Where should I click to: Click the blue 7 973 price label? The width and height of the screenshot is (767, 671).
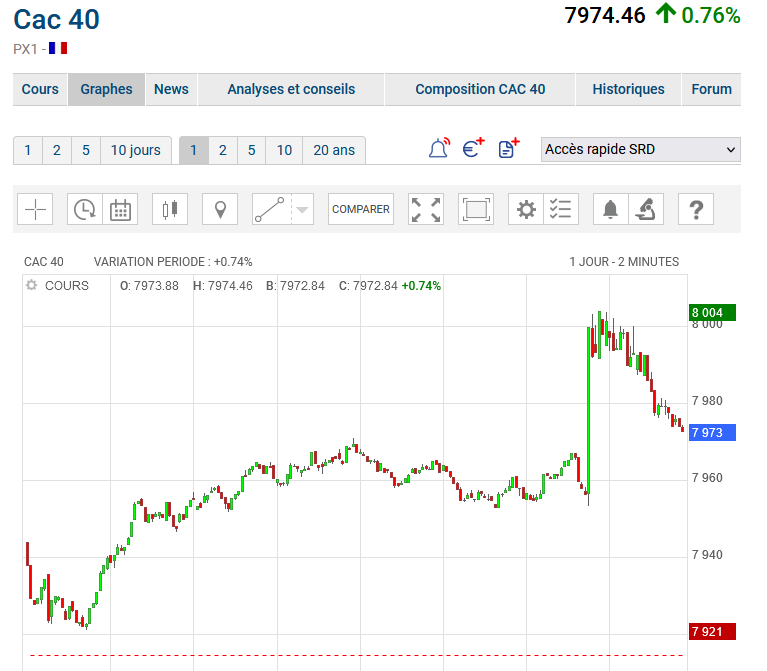[712, 432]
